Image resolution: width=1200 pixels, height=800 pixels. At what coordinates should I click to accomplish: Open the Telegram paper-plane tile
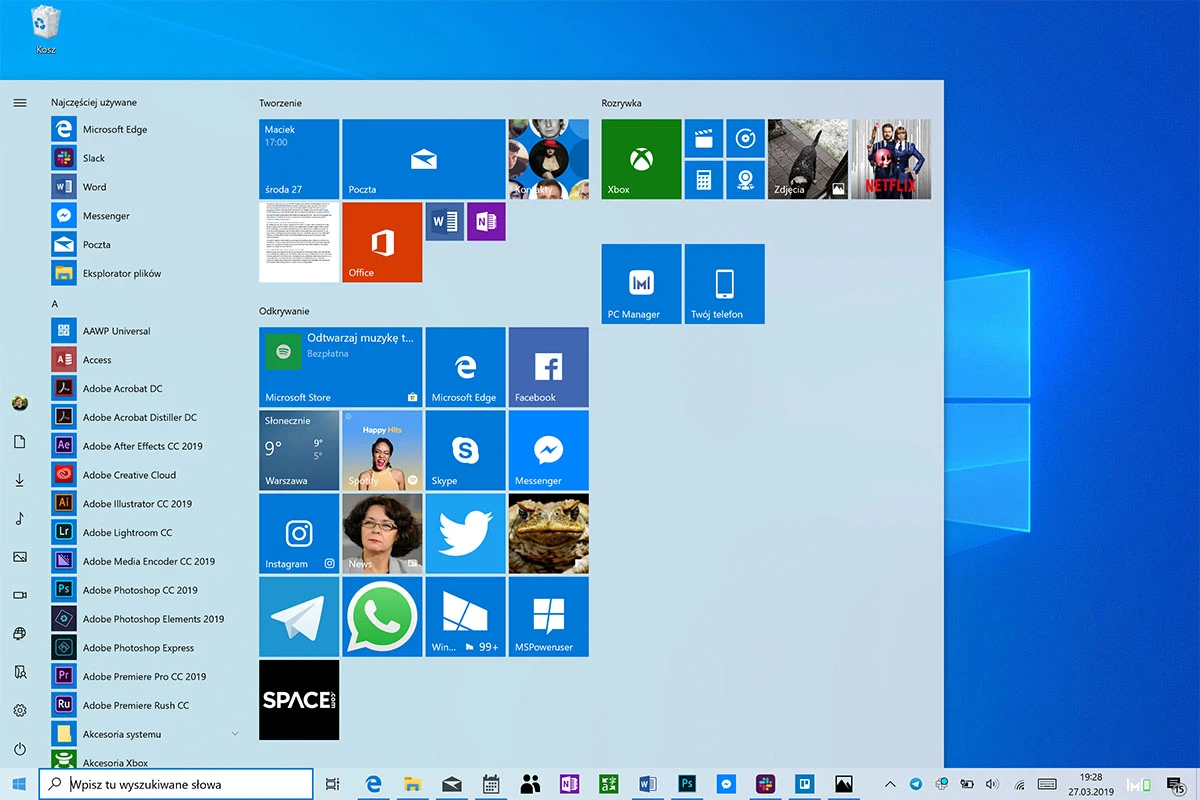[299, 616]
